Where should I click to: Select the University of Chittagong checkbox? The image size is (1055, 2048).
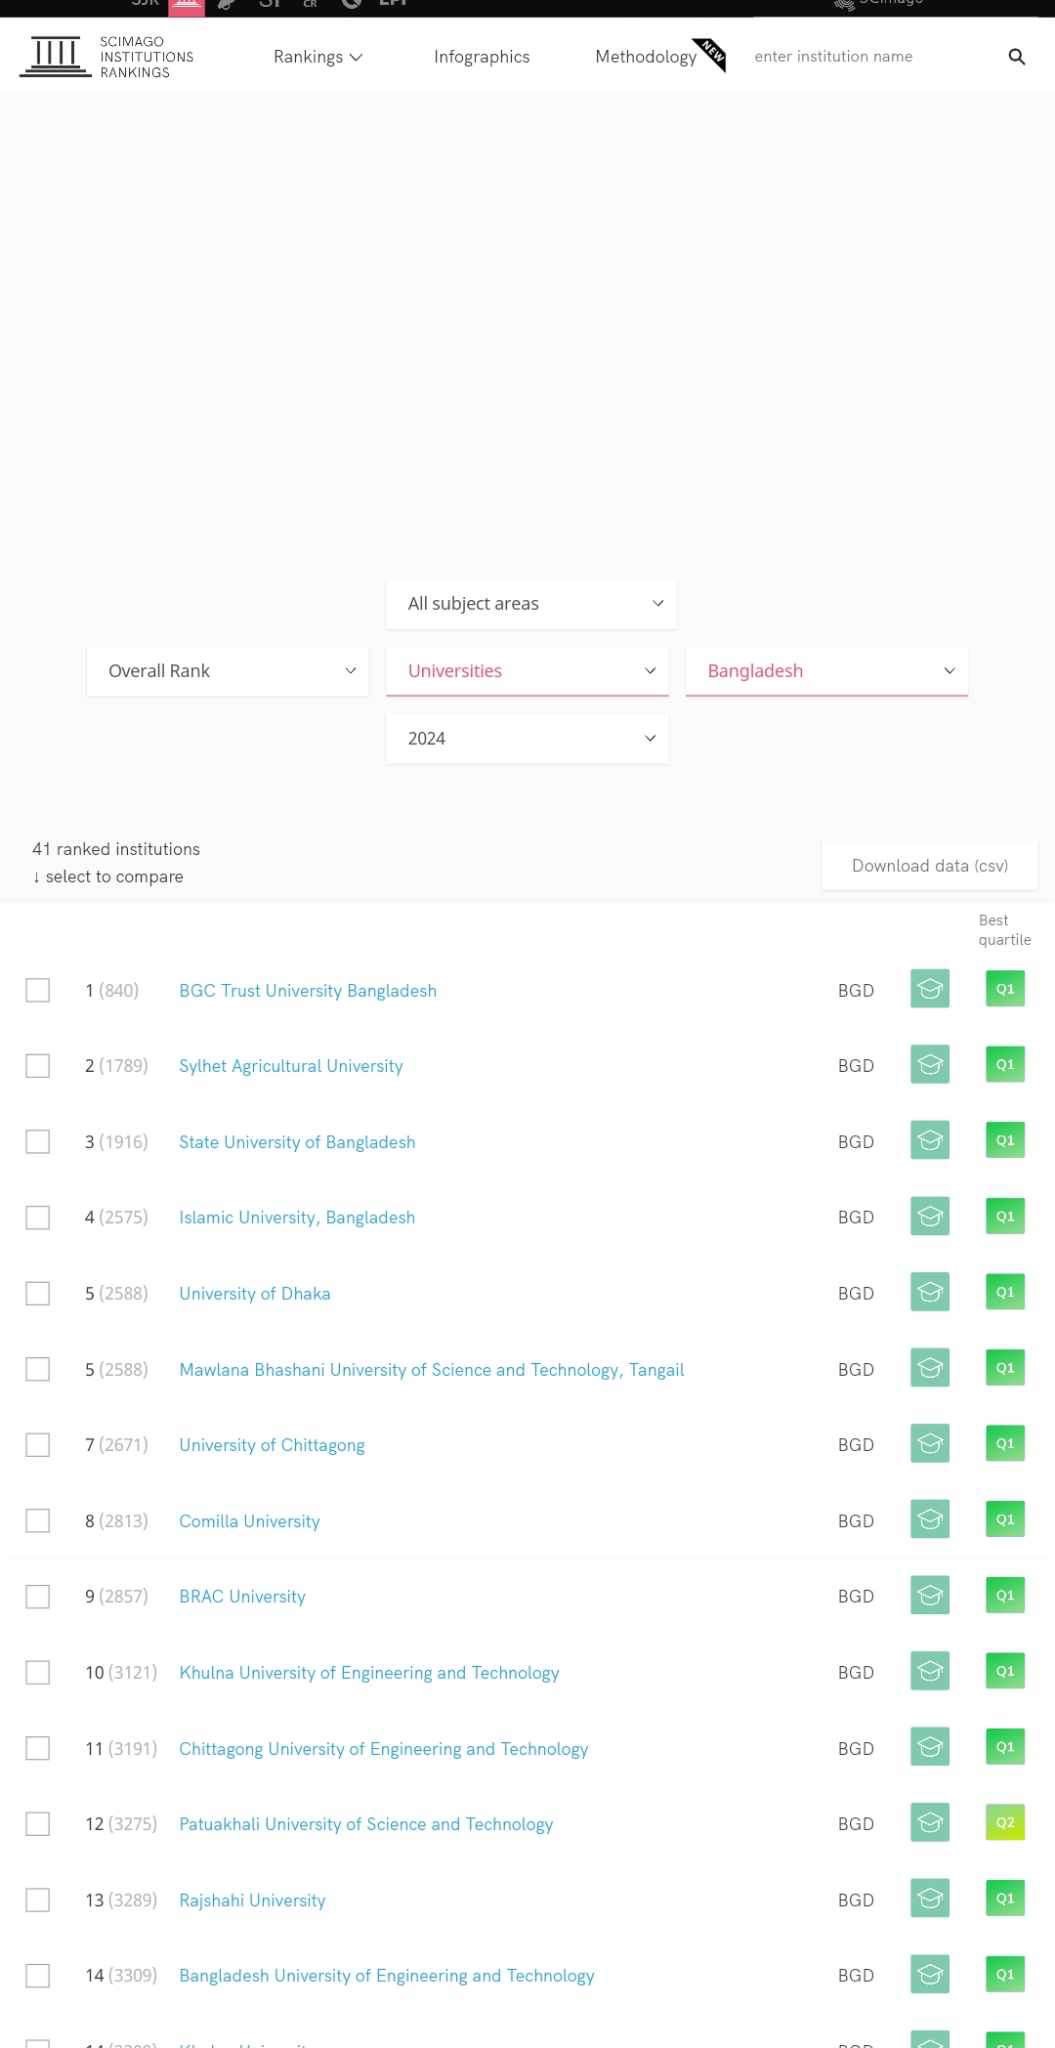point(38,1445)
